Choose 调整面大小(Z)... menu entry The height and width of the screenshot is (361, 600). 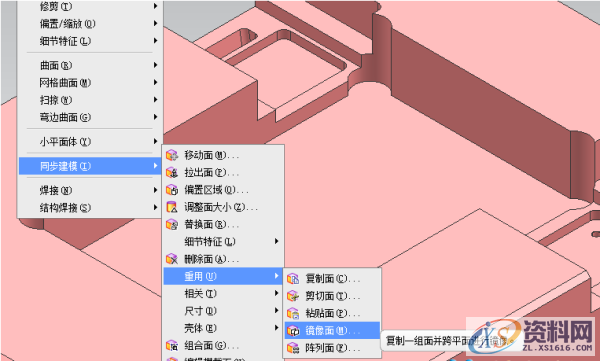pos(223,207)
